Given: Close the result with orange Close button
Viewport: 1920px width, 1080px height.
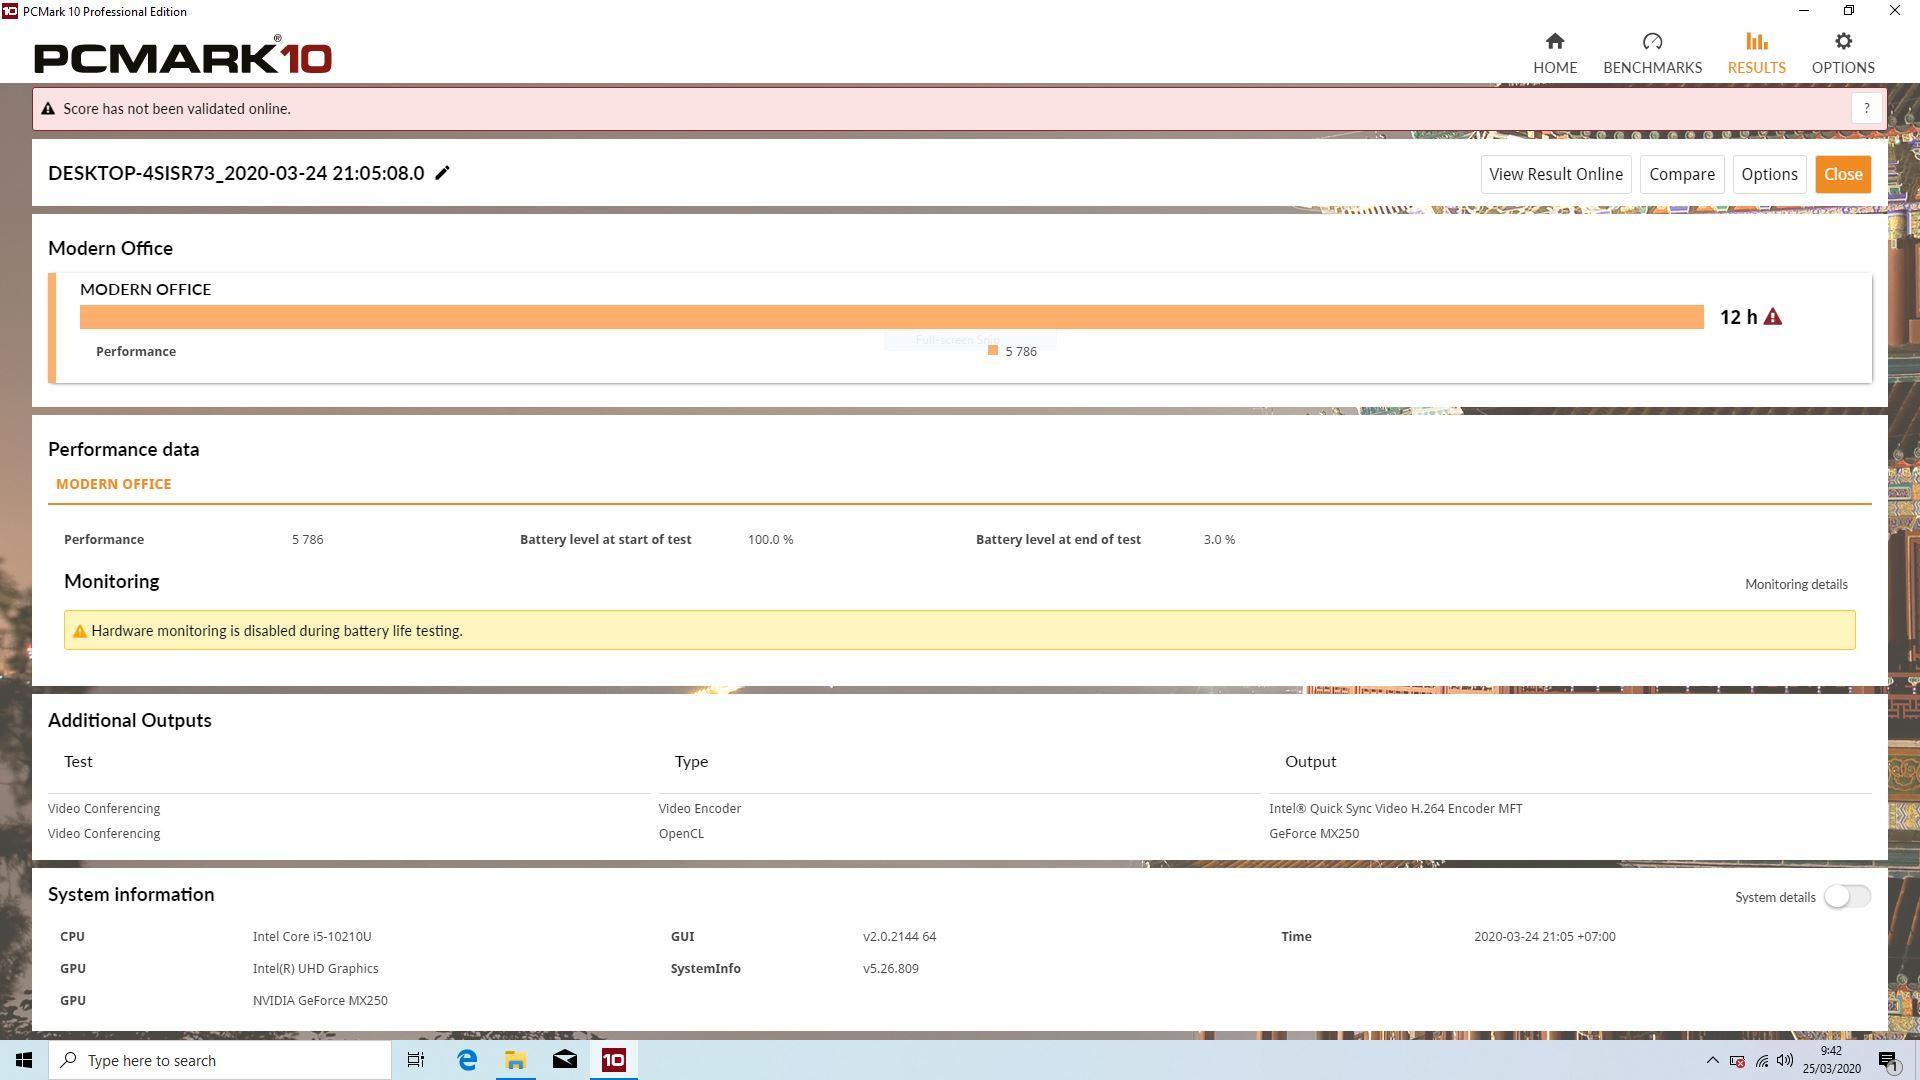Looking at the screenshot, I should [1842, 174].
